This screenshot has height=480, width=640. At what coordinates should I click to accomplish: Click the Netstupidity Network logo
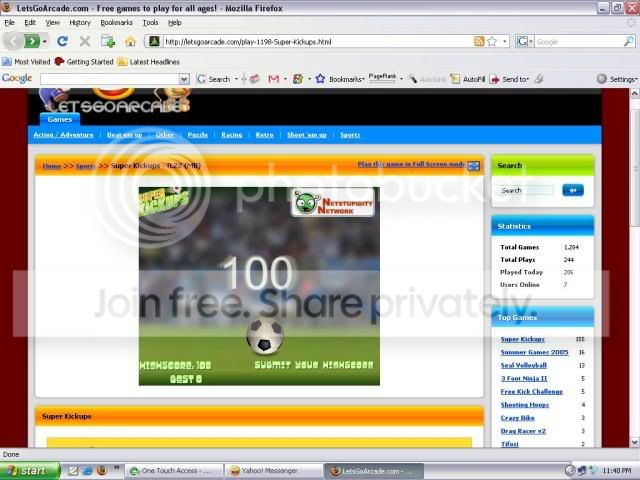tap(333, 202)
